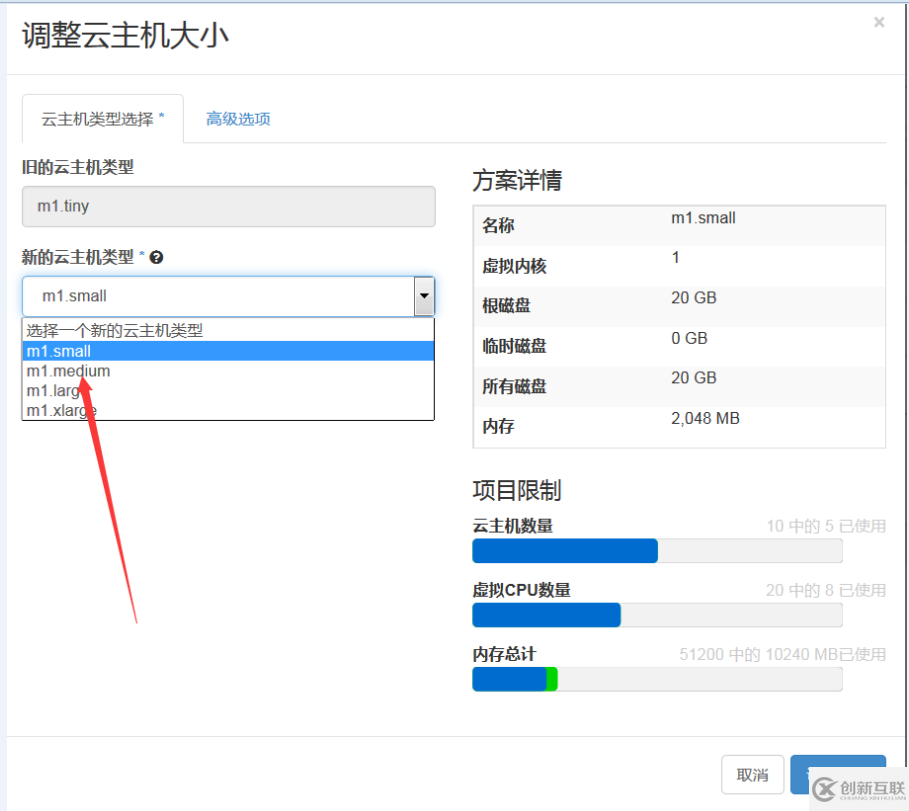Viewport: 909px width, 811px height.
Task: Switch to the 云主机类型选择 tab
Action: (103, 119)
